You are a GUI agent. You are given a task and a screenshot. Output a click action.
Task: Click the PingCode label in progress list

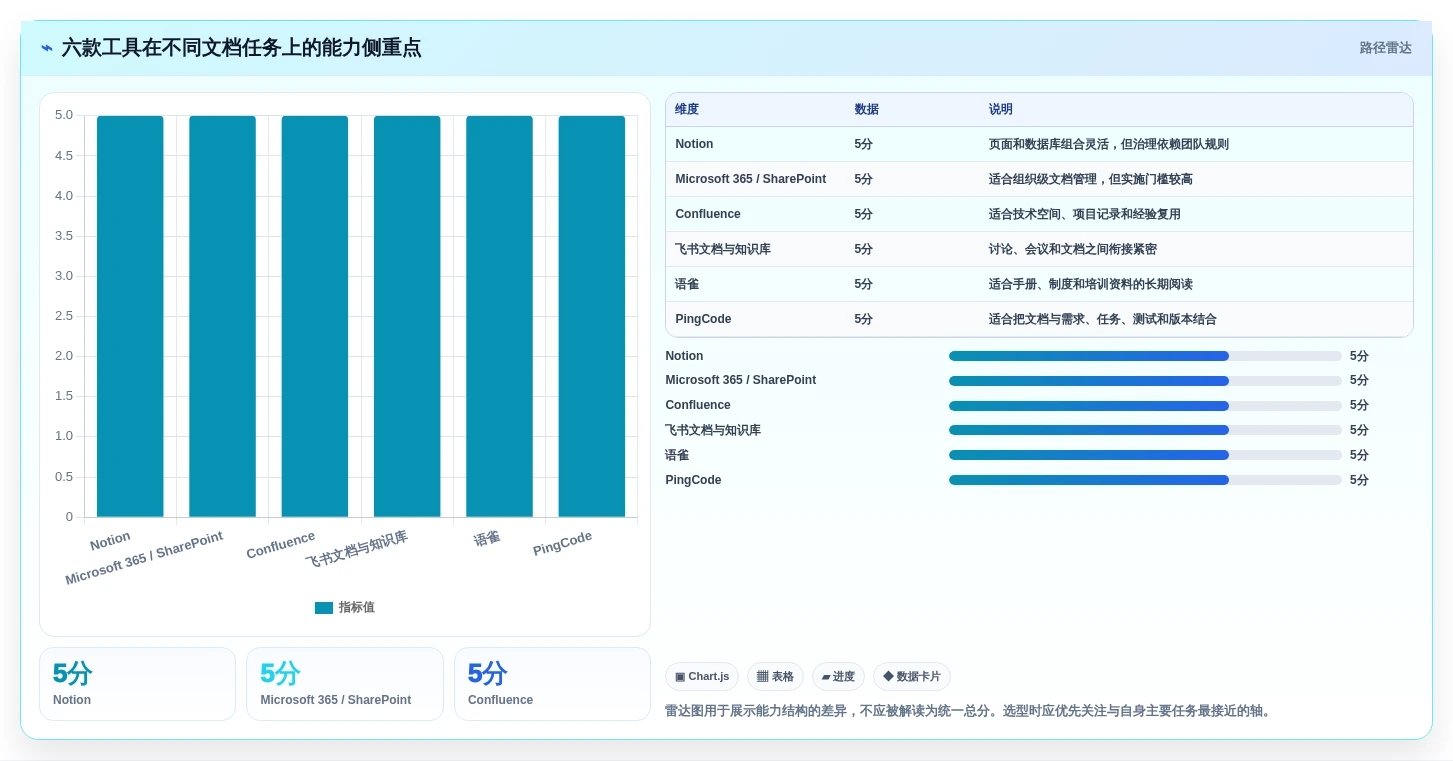tap(693, 480)
